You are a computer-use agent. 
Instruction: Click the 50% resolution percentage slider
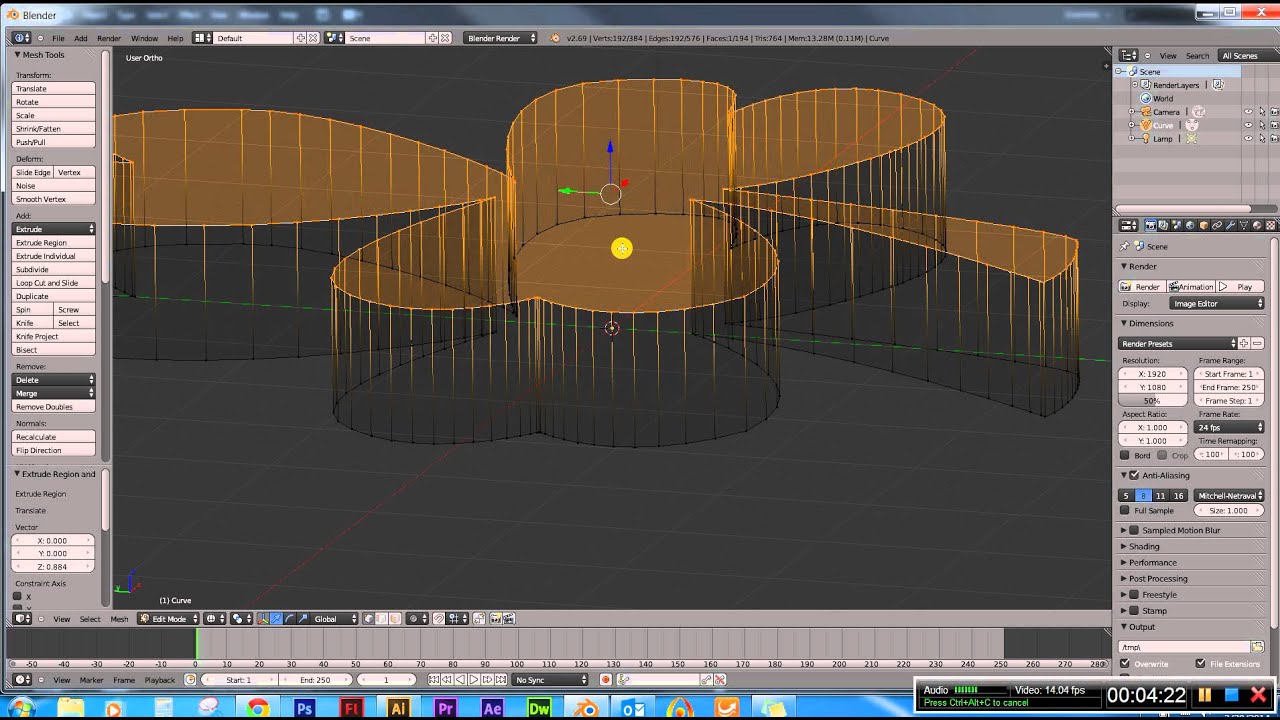[1152, 400]
